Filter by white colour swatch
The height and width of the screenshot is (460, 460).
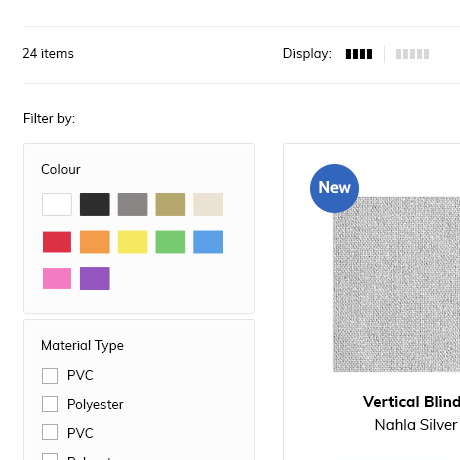(57, 204)
